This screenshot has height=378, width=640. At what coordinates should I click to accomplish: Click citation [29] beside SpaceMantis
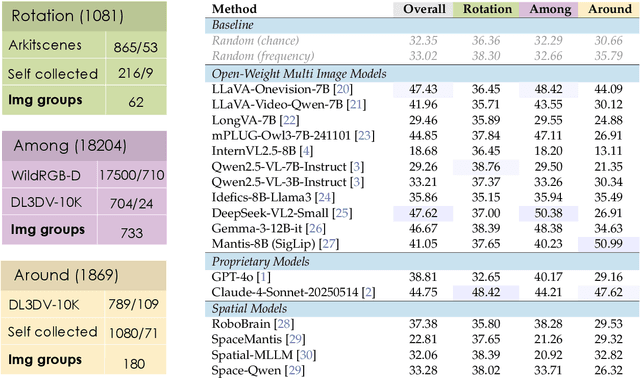pos(296,340)
